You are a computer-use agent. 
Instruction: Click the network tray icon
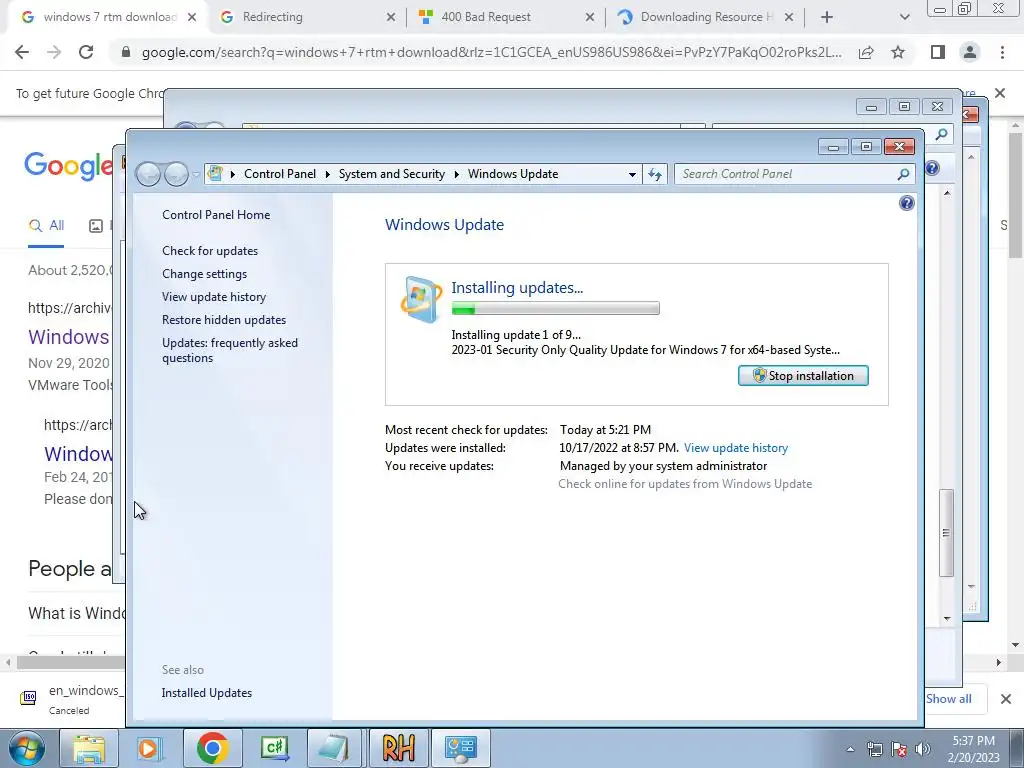pos(874,749)
